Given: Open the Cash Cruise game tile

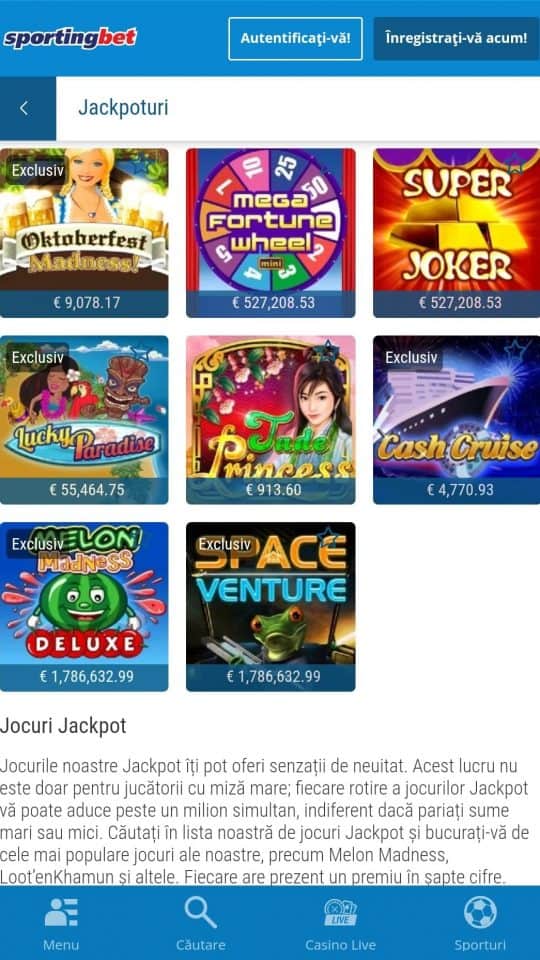Looking at the screenshot, I should [457, 419].
